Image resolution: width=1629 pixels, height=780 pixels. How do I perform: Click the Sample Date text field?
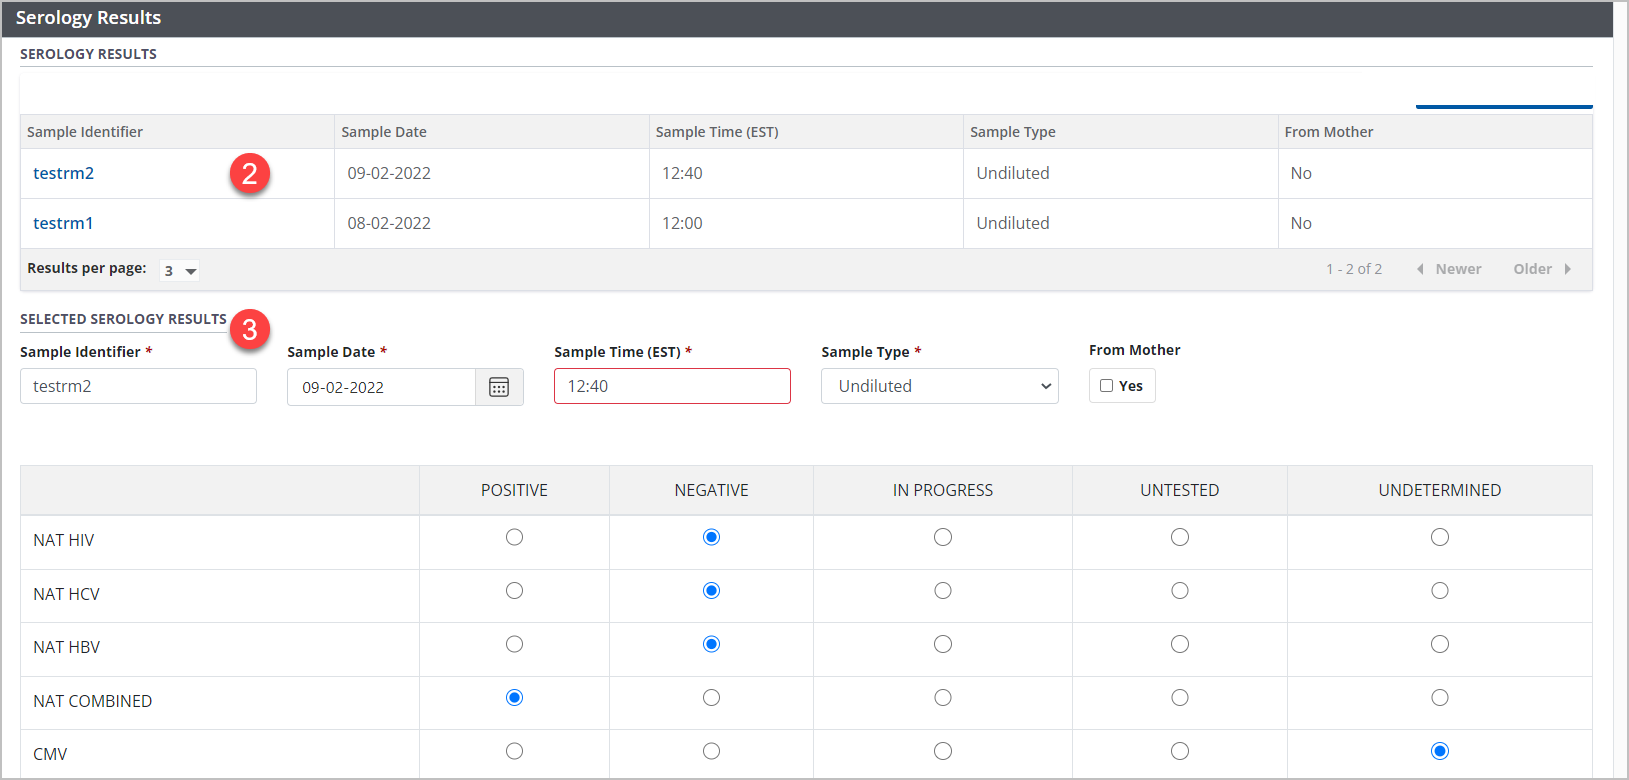pyautogui.click(x=381, y=387)
